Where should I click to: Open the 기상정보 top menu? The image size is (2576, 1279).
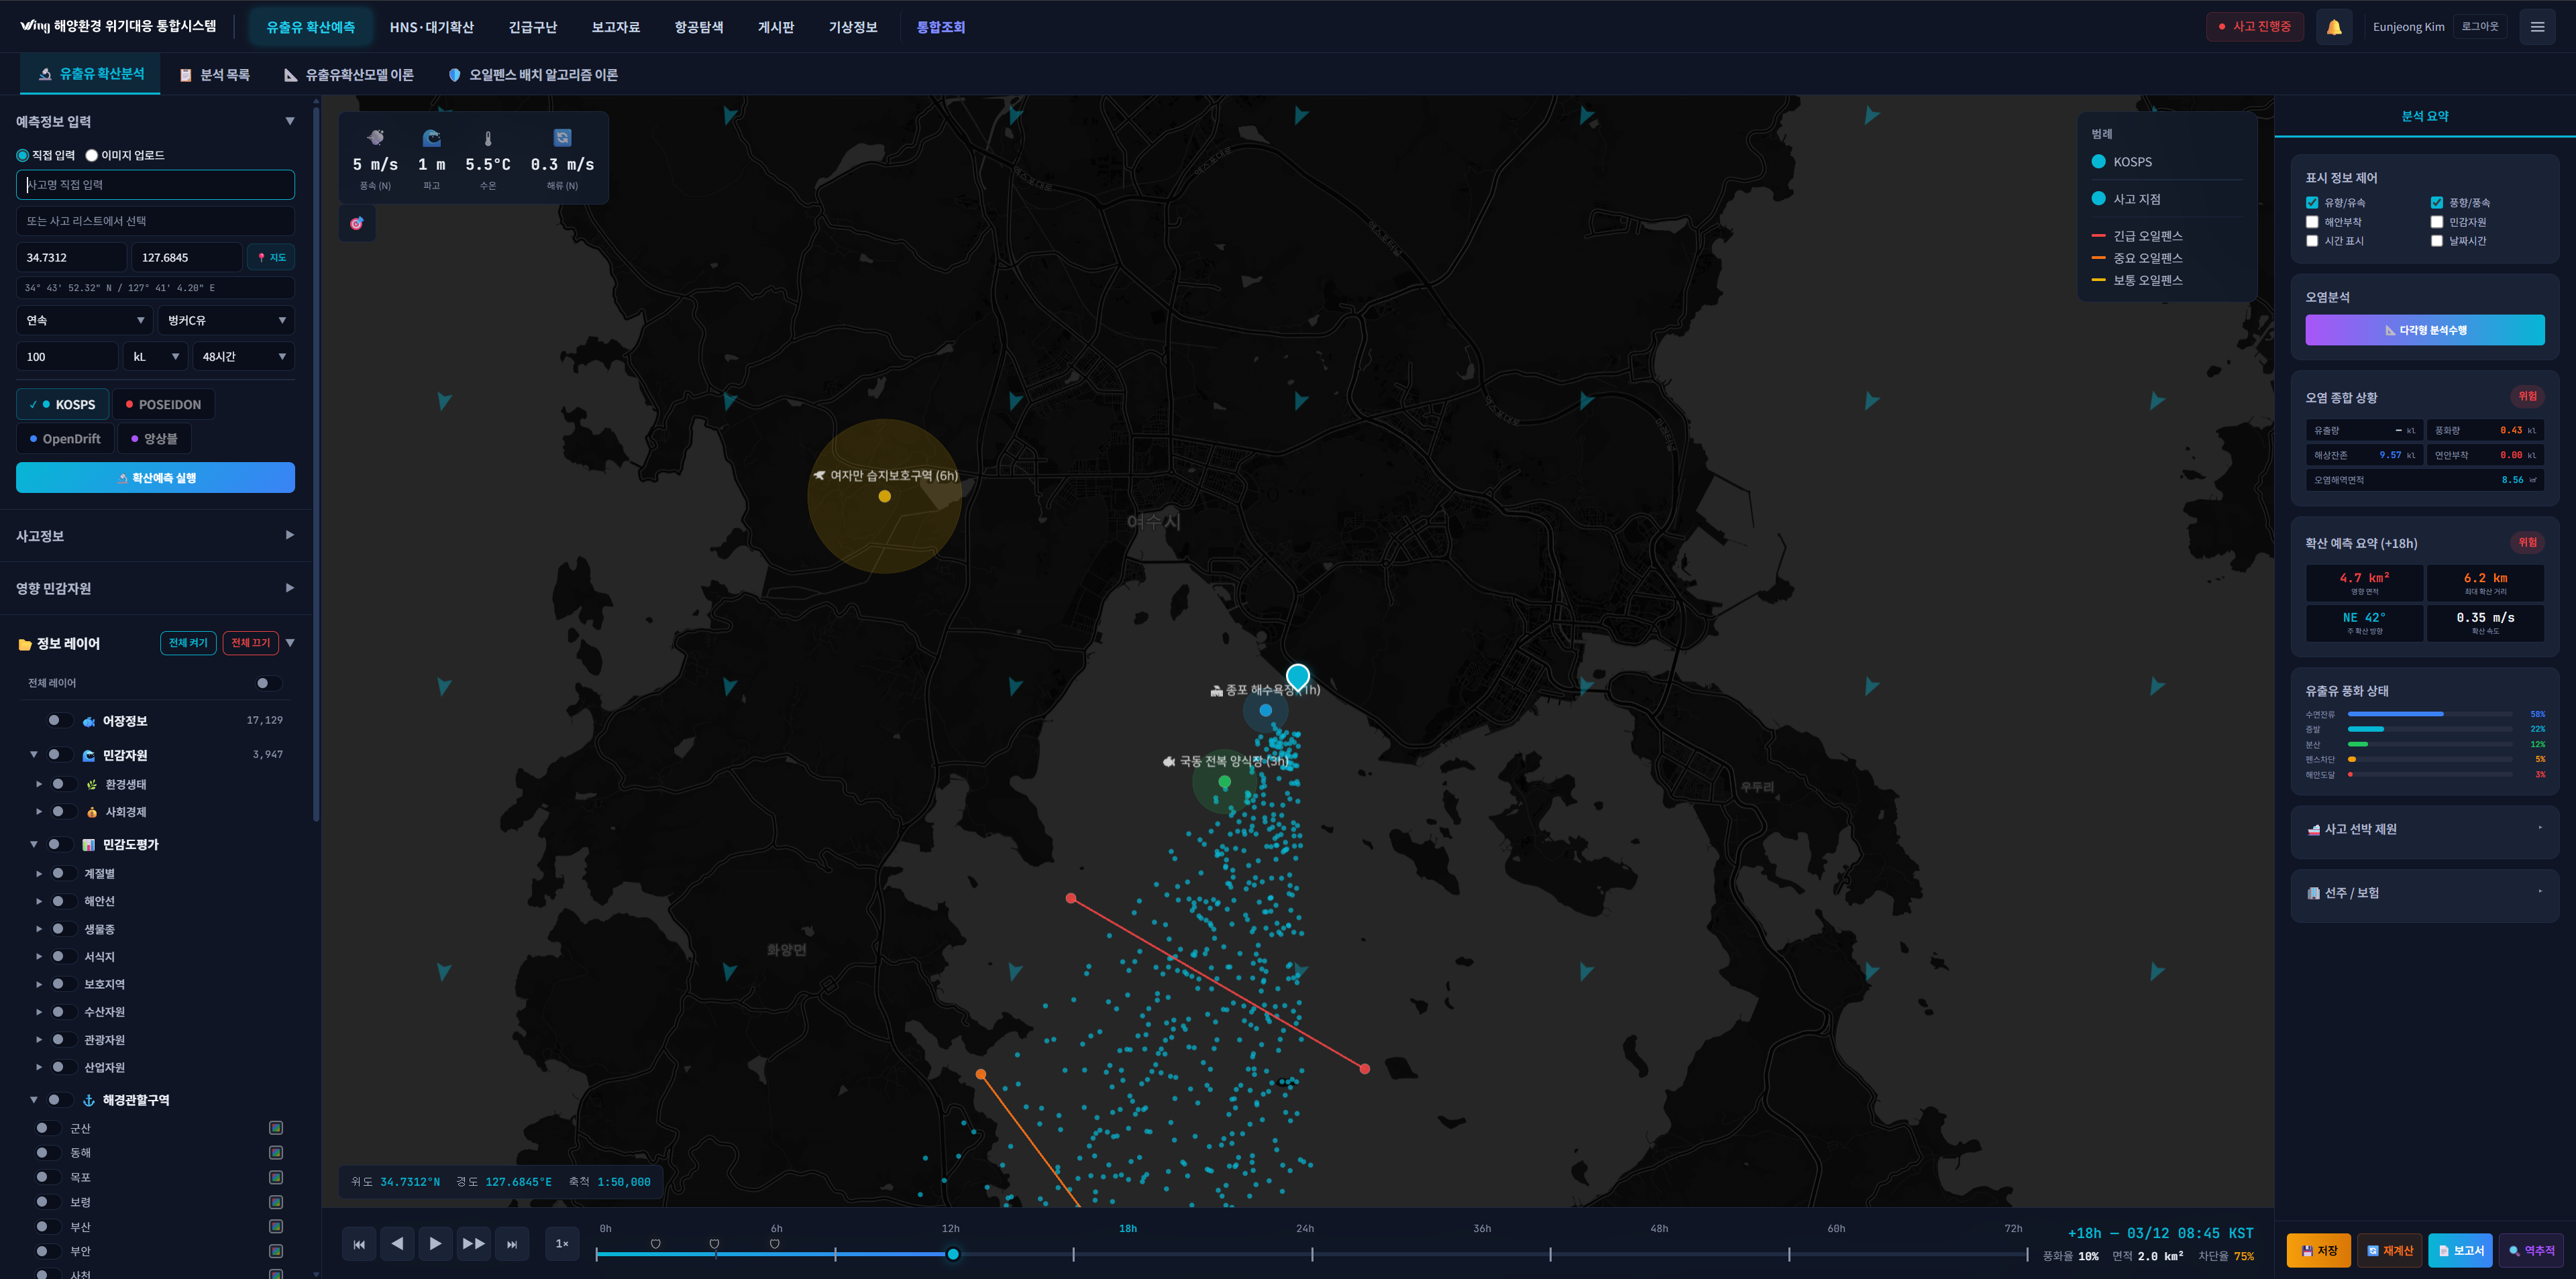pos(852,27)
